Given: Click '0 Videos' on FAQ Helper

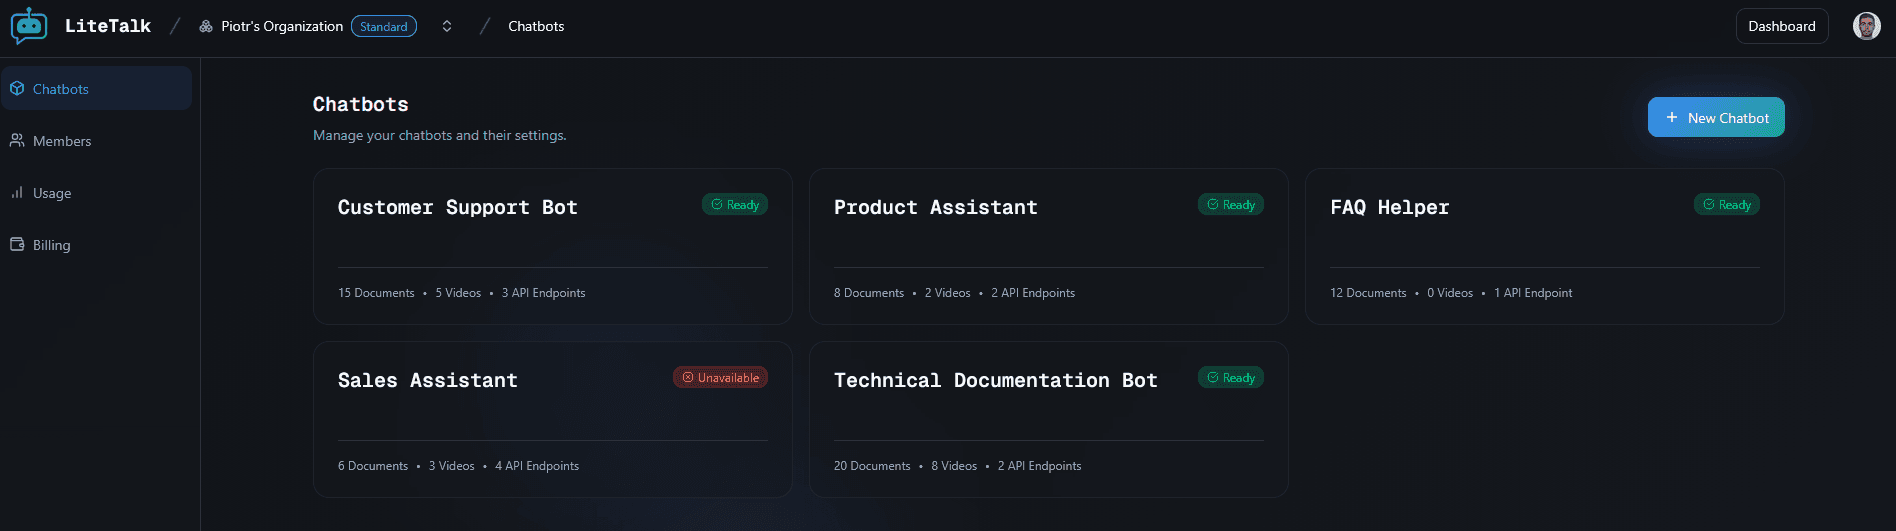Looking at the screenshot, I should (x=1450, y=293).
